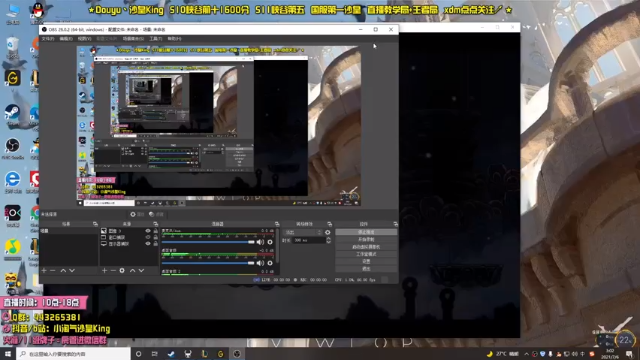Screen dimensions: 640x360
Task: Open the Edit menu in OBS
Action: (x=66, y=39)
